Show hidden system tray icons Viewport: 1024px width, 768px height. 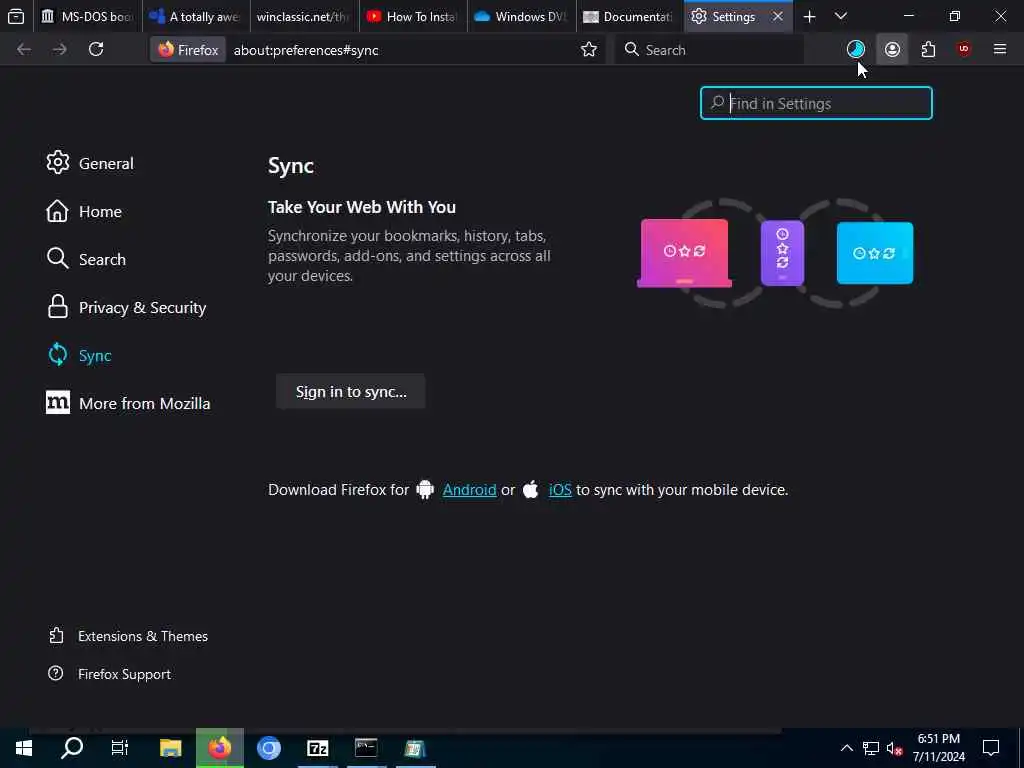coord(846,748)
